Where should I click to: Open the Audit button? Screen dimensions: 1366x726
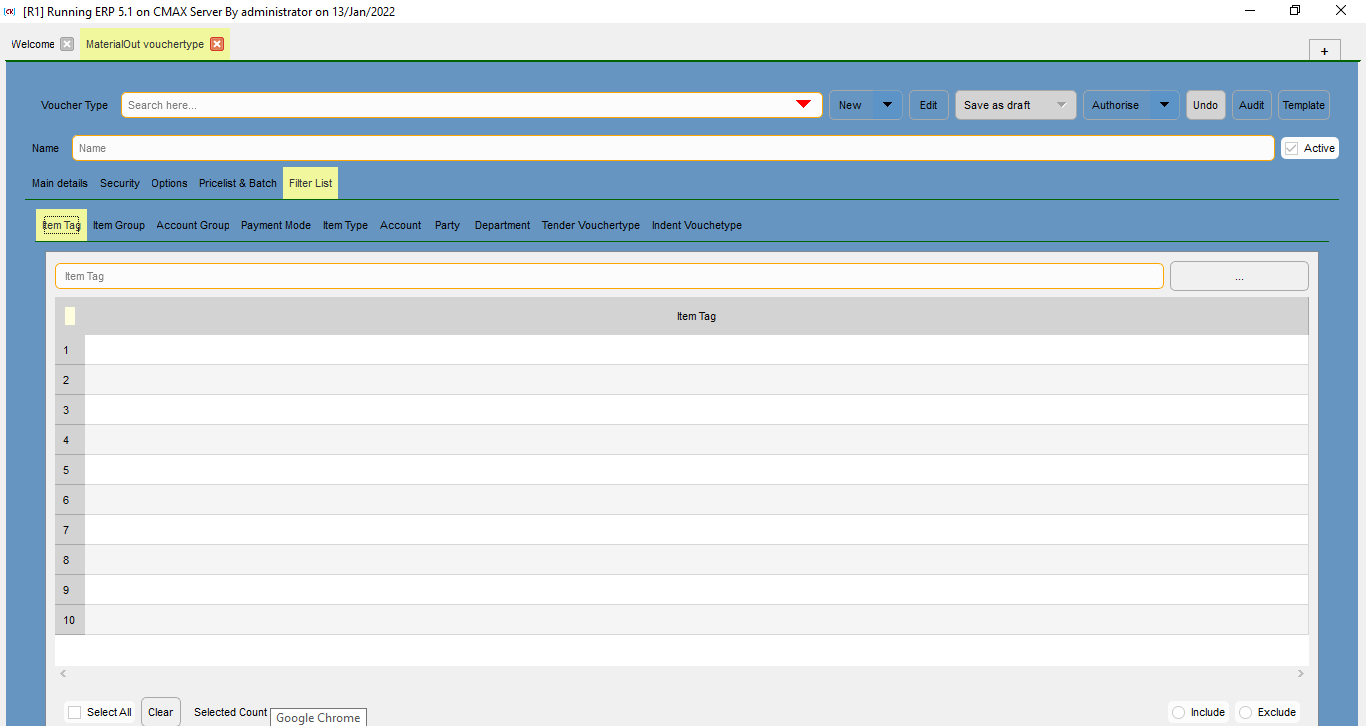click(x=1251, y=105)
